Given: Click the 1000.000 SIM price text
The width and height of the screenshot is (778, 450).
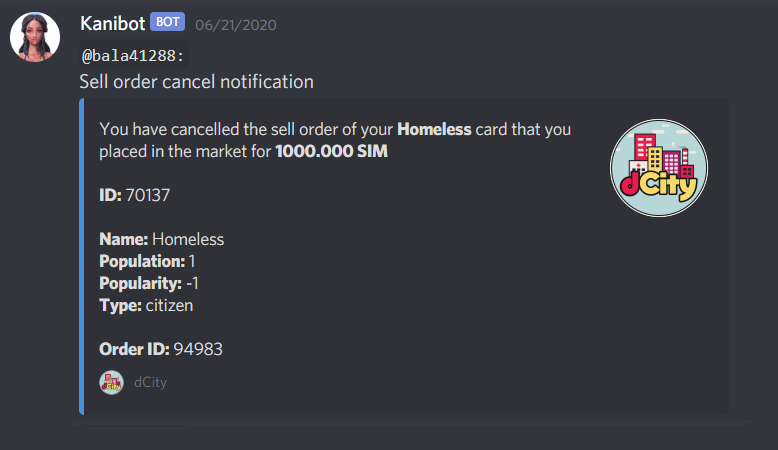Looking at the screenshot, I should pos(331,151).
